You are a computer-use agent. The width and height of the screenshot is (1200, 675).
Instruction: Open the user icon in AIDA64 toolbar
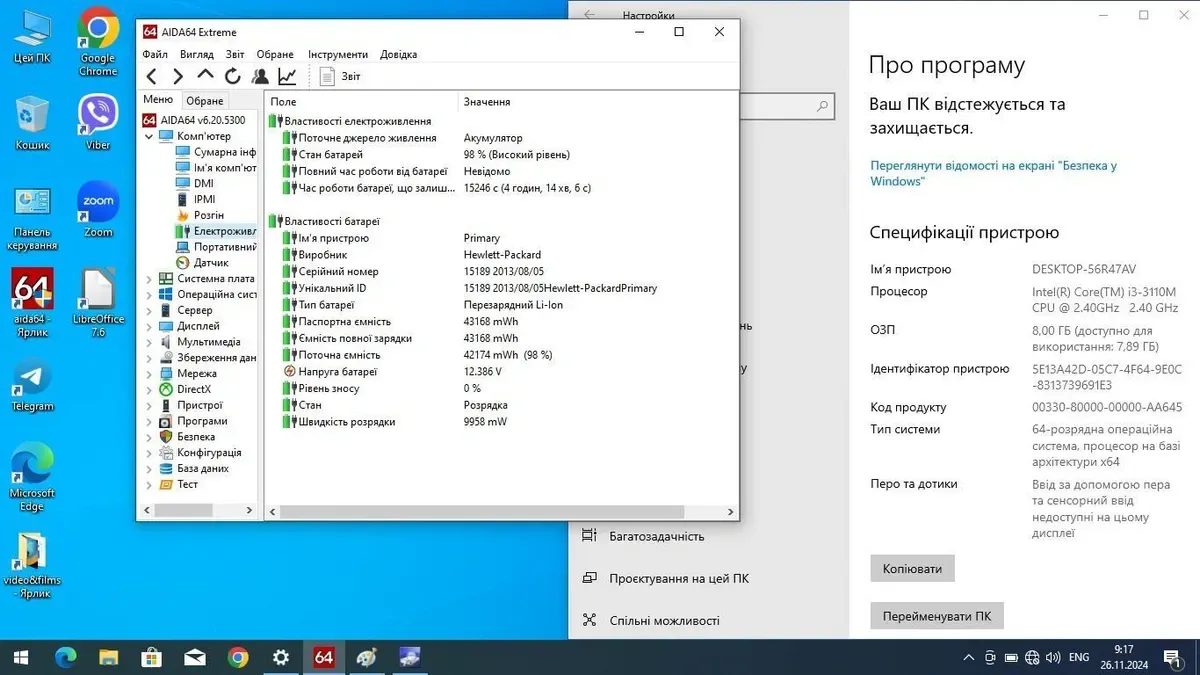[x=260, y=76]
